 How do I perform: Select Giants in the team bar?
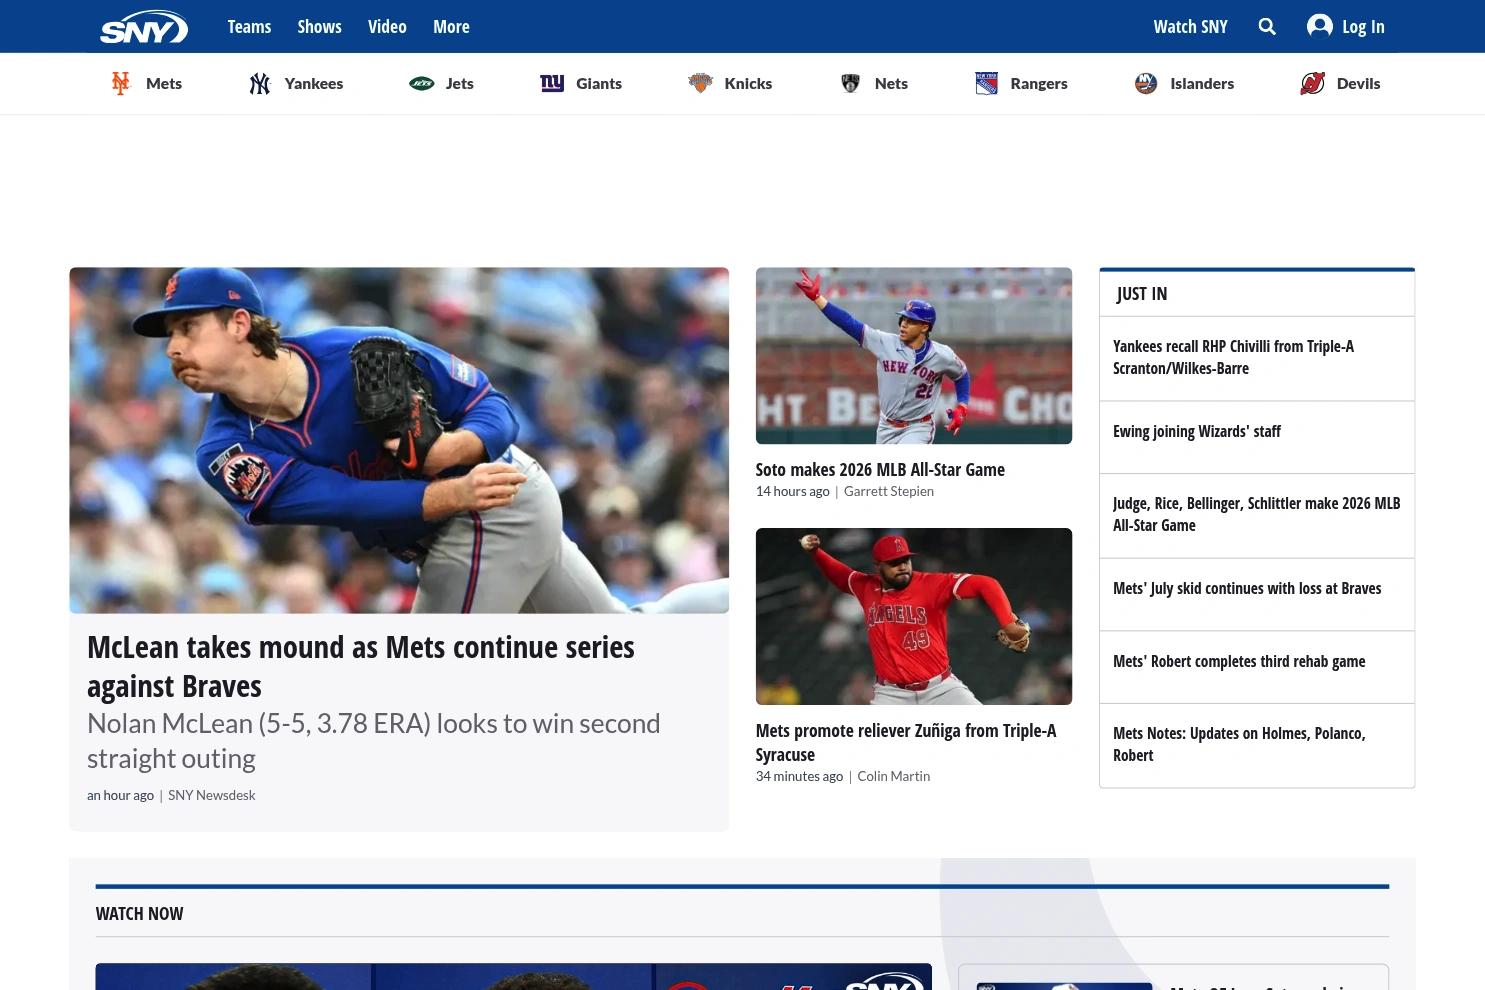tap(599, 83)
